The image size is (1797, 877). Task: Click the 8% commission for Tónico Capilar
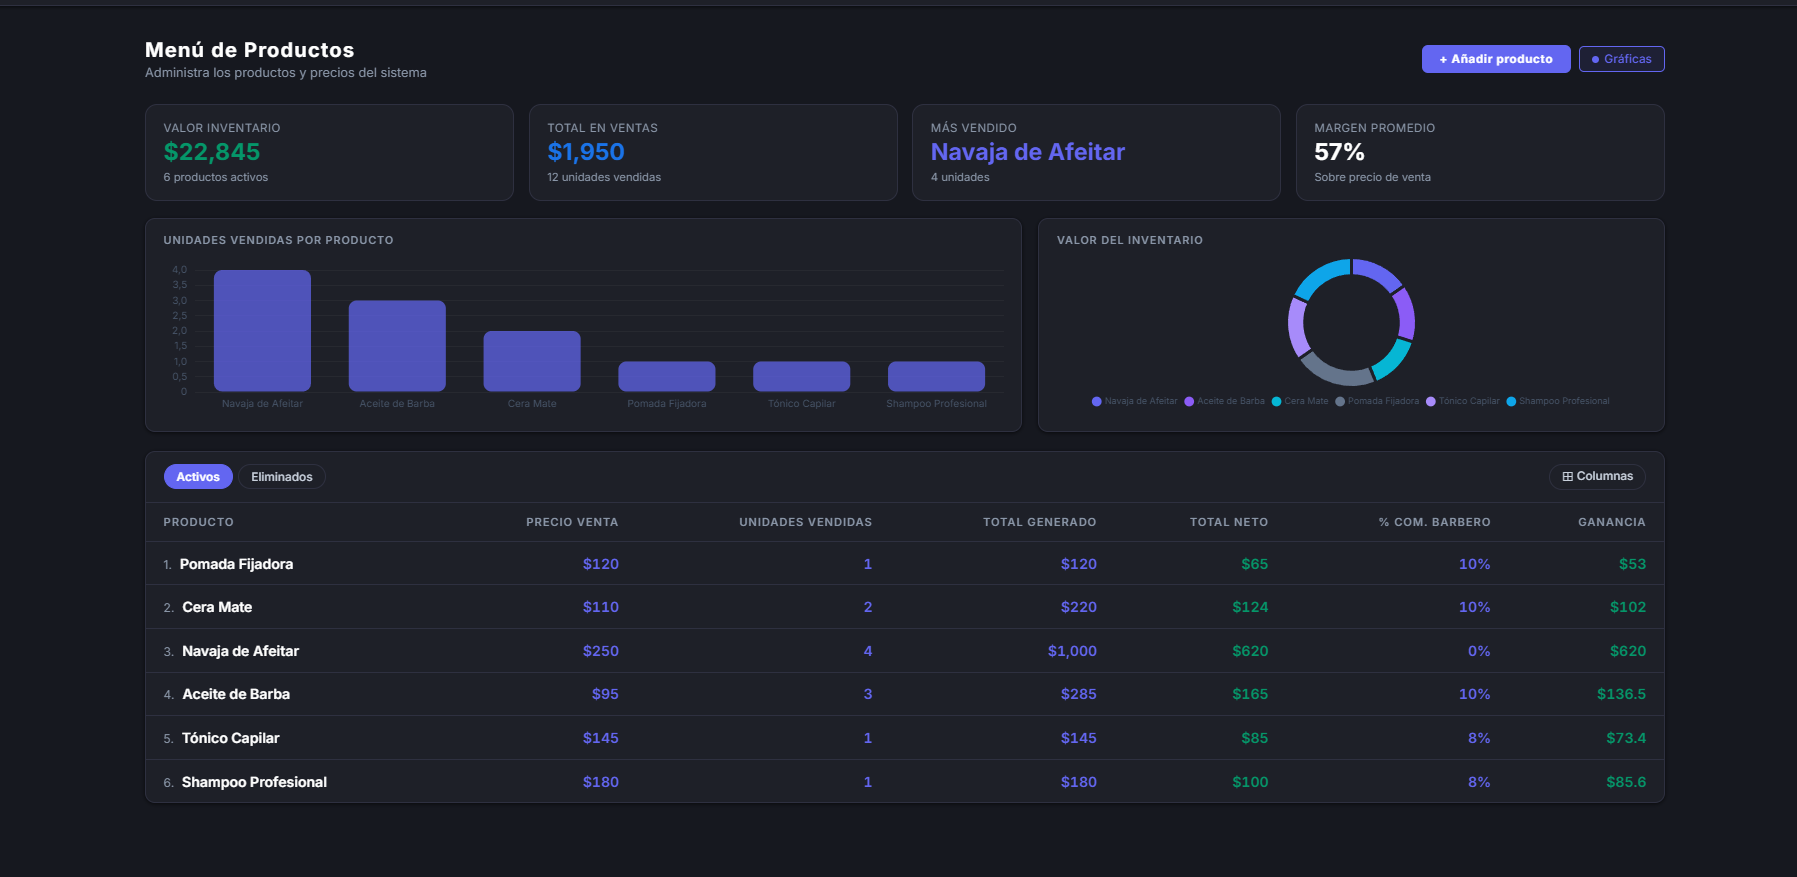1479,738
